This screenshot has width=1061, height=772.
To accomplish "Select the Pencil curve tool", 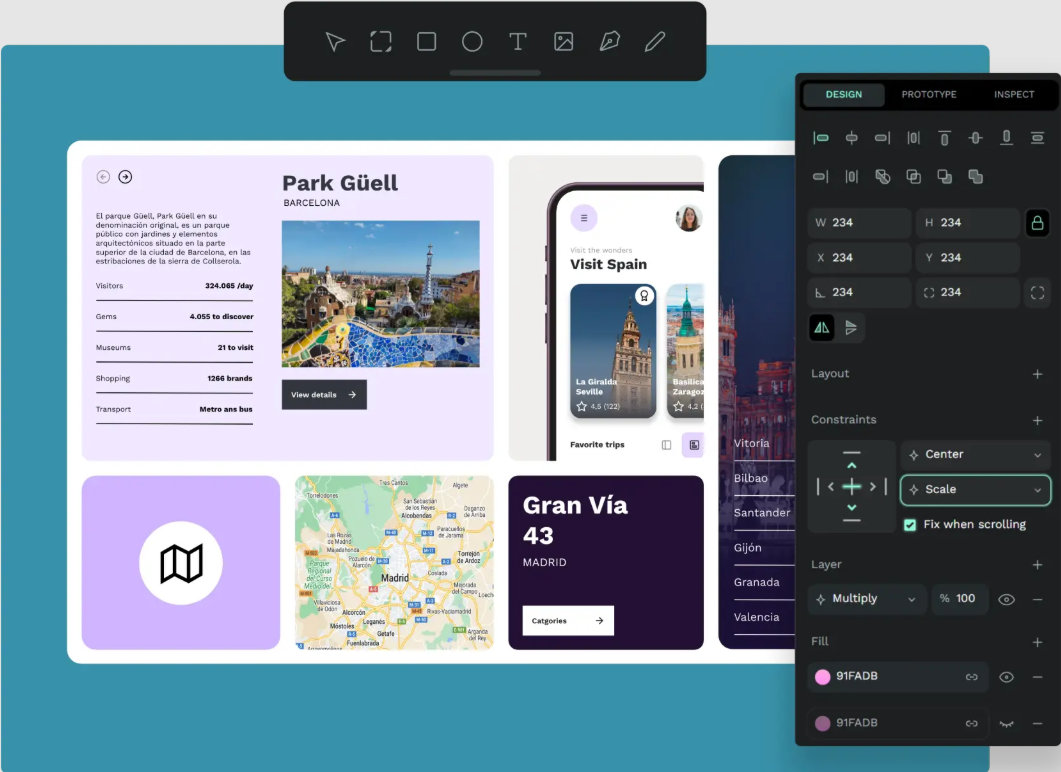I will tap(654, 42).
